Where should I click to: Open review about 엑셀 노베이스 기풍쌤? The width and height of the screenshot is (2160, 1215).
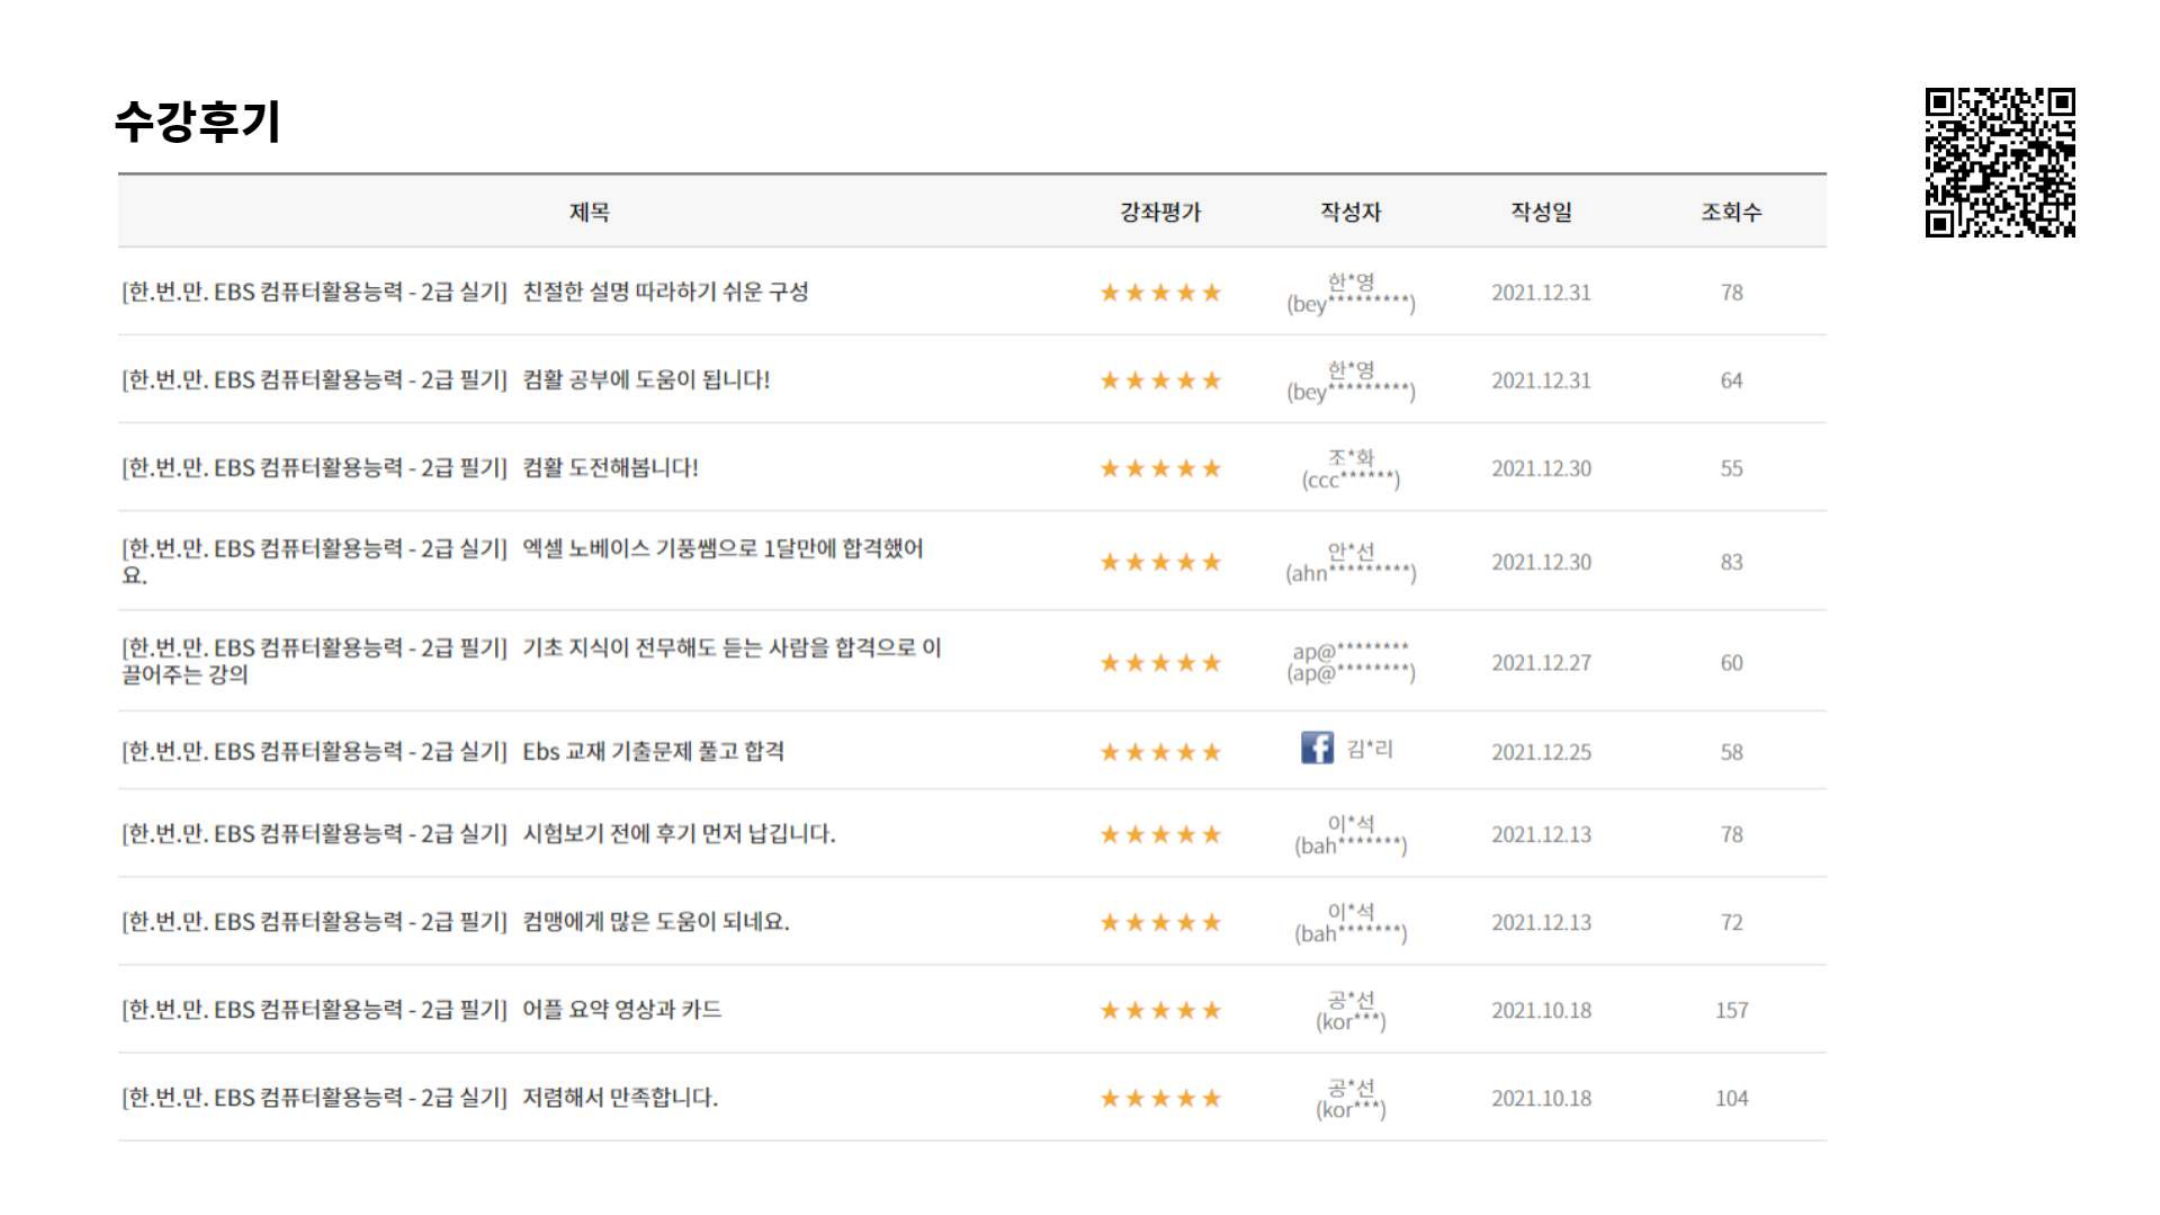722,549
